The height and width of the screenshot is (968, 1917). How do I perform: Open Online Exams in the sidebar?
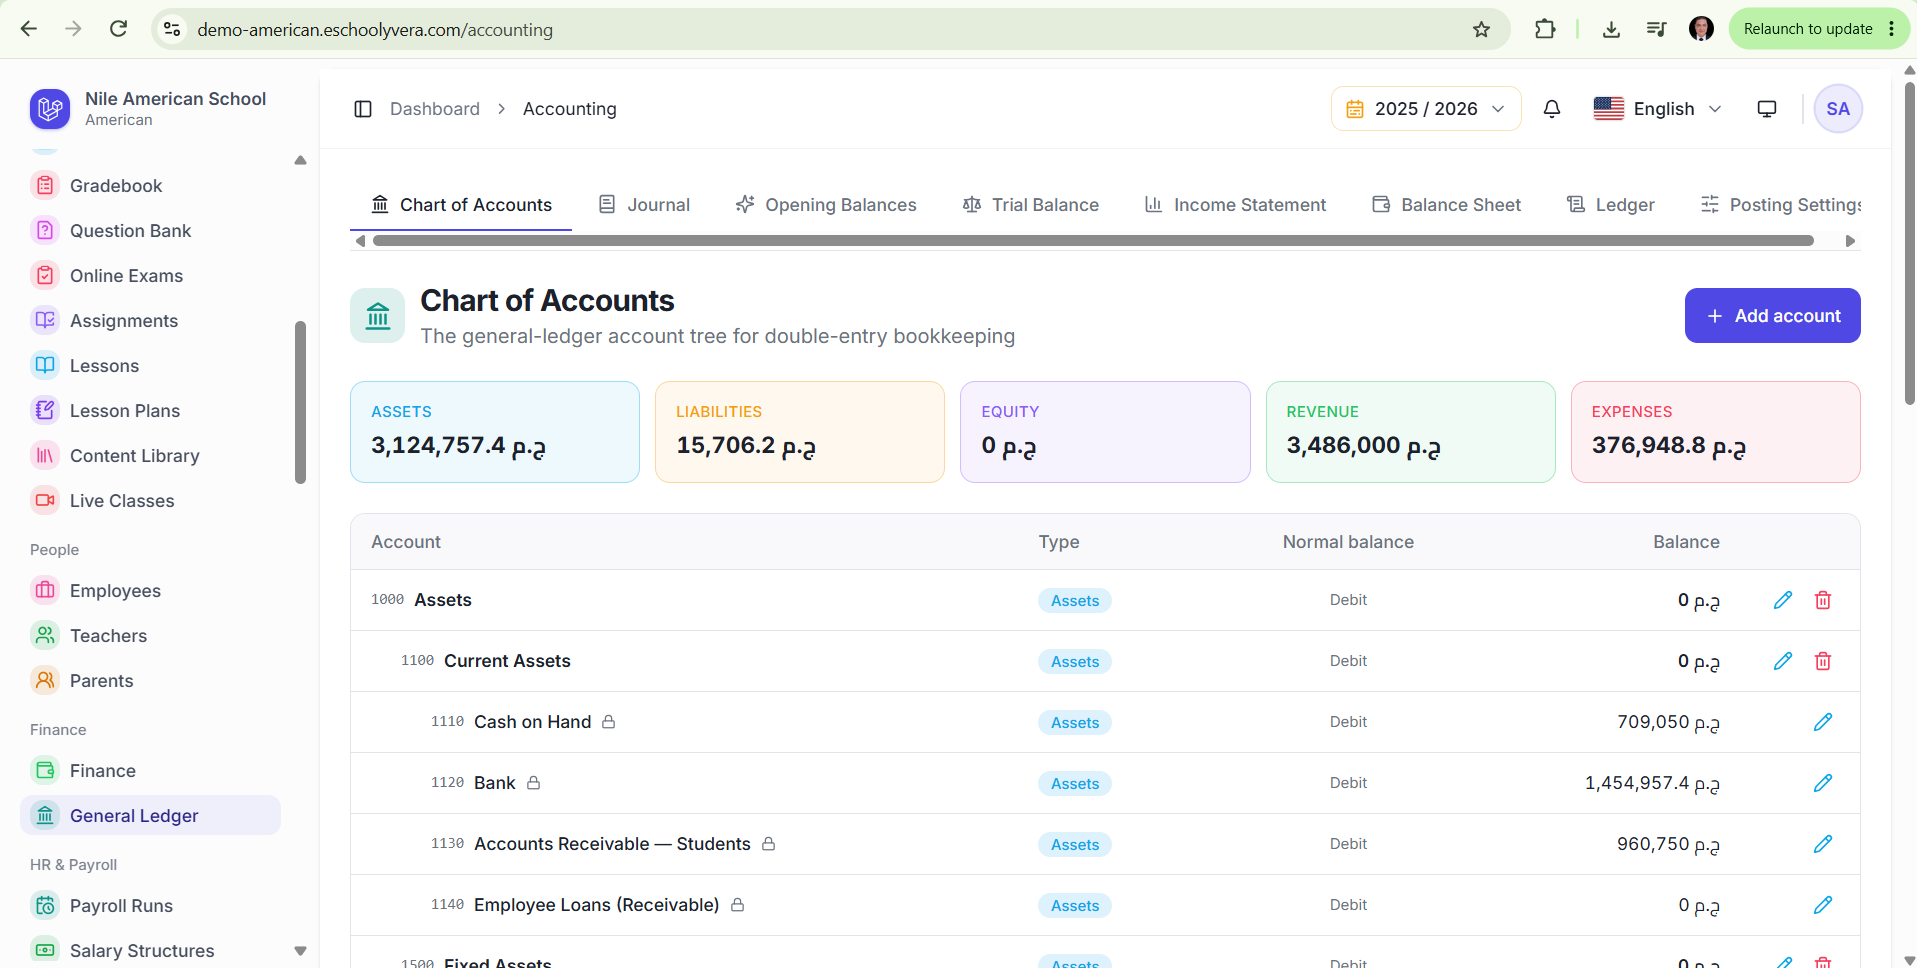point(150,276)
